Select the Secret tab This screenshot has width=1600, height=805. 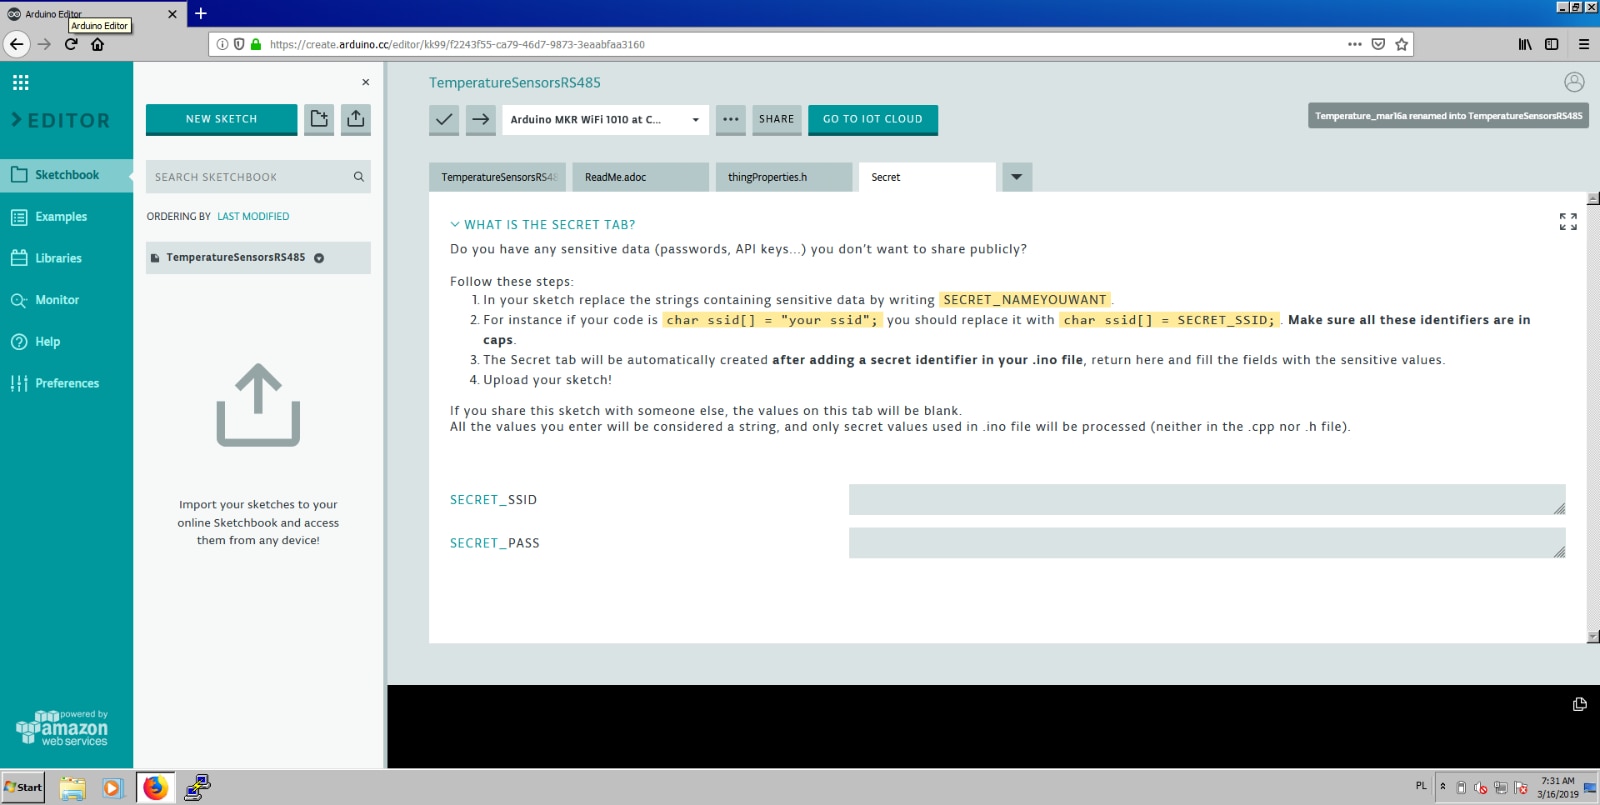[927, 177]
